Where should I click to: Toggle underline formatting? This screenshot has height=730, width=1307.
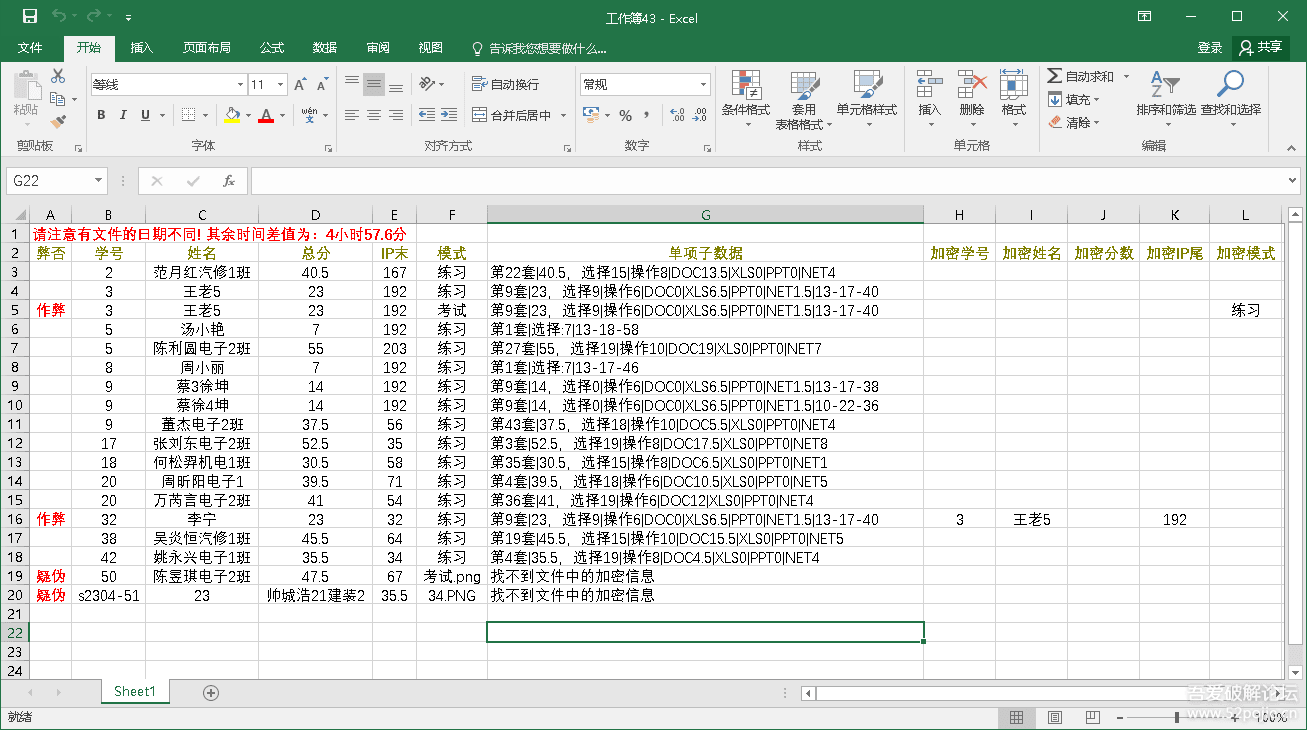click(x=145, y=116)
